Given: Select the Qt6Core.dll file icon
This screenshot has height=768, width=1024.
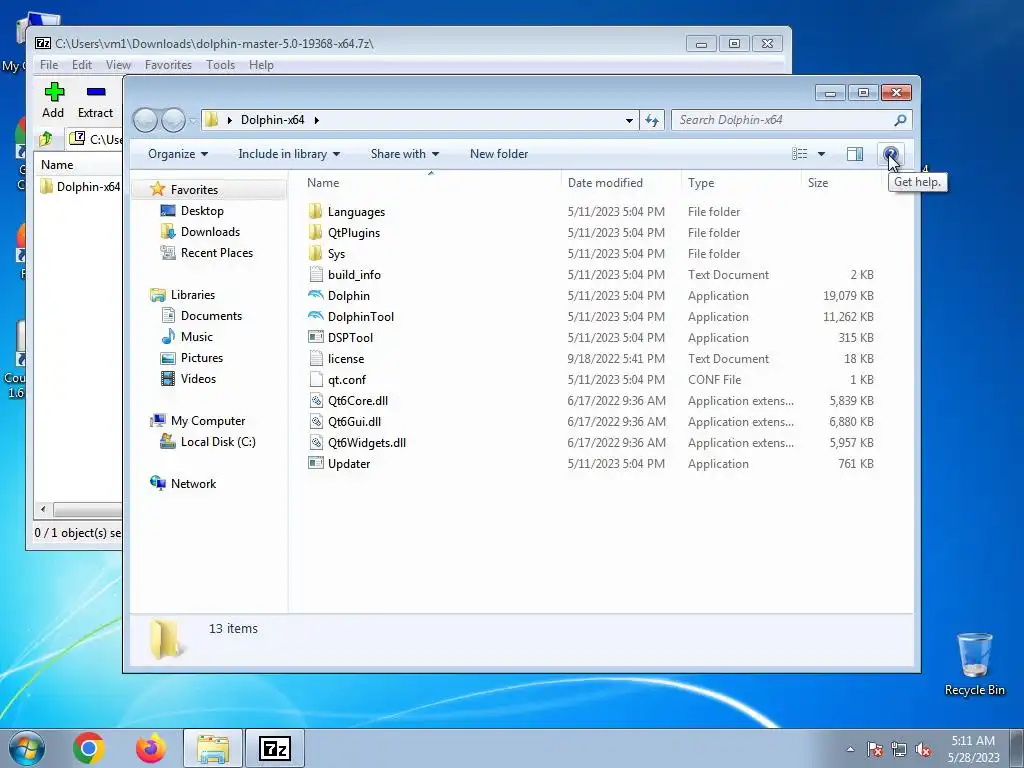Looking at the screenshot, I should coord(316,400).
